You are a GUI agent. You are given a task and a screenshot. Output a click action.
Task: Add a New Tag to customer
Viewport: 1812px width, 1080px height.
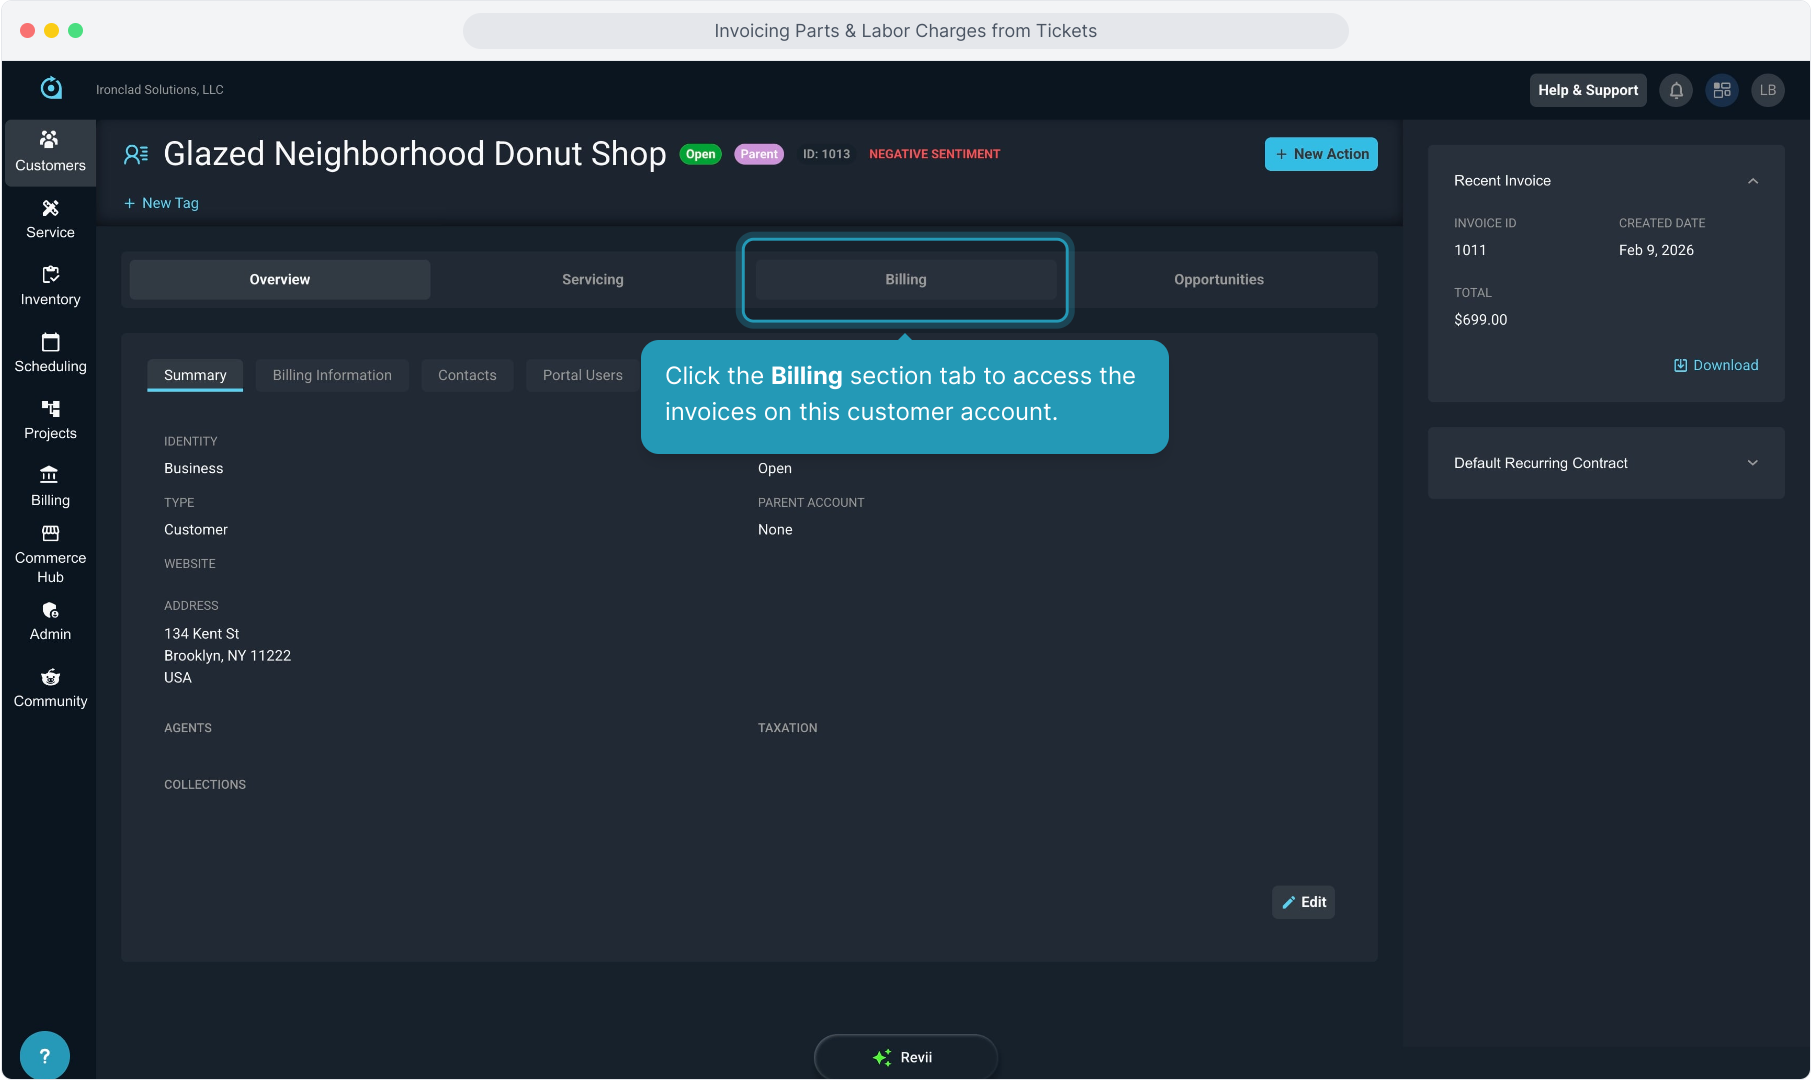click(161, 203)
